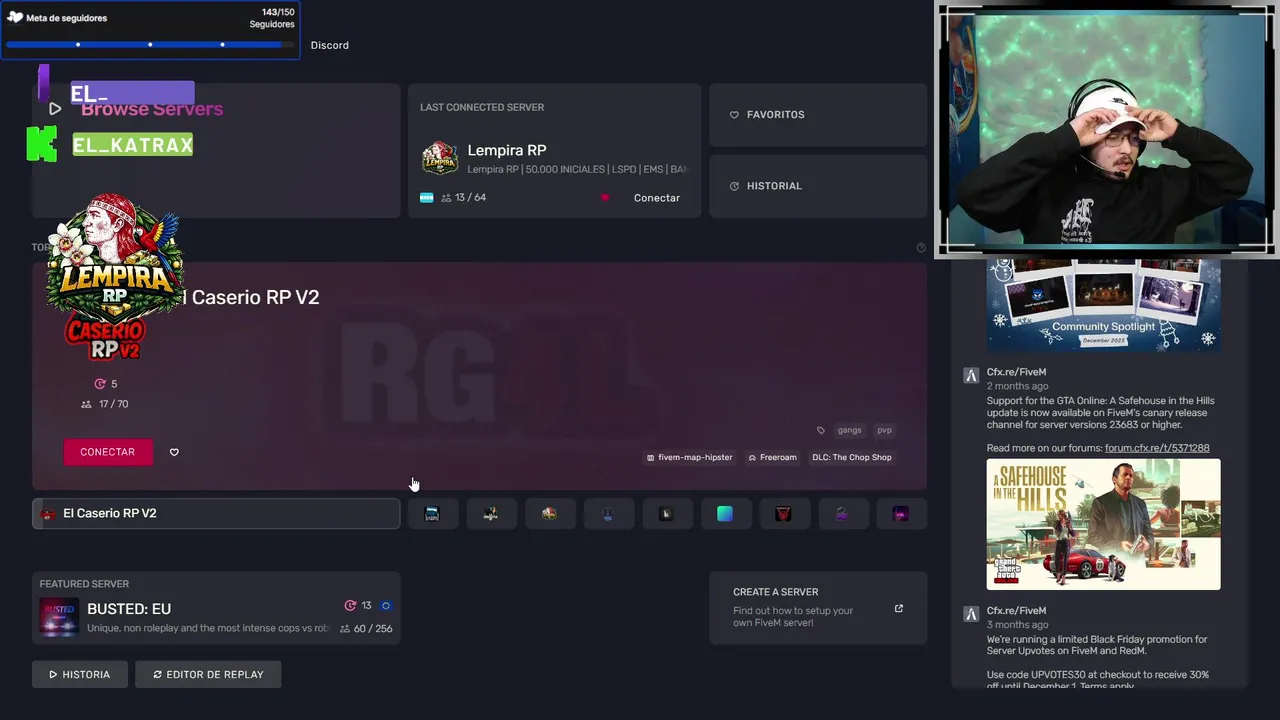Click the BUSTED server logo
The height and width of the screenshot is (720, 1280).
[x=59, y=617]
